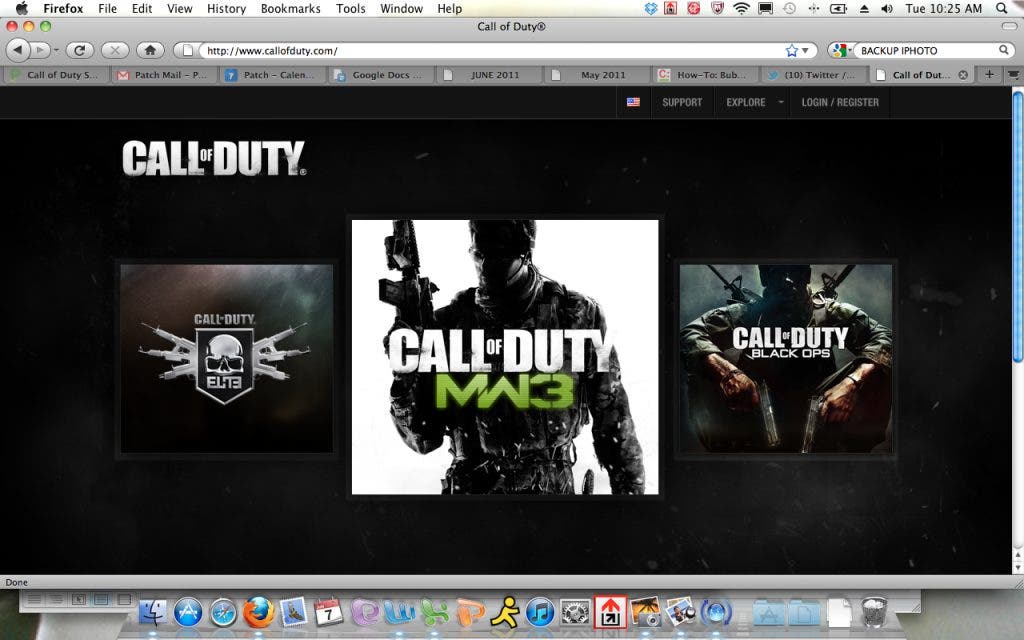Image resolution: width=1024 pixels, height=640 pixels.
Task: Open Safari compass in Dock
Action: click(x=223, y=613)
